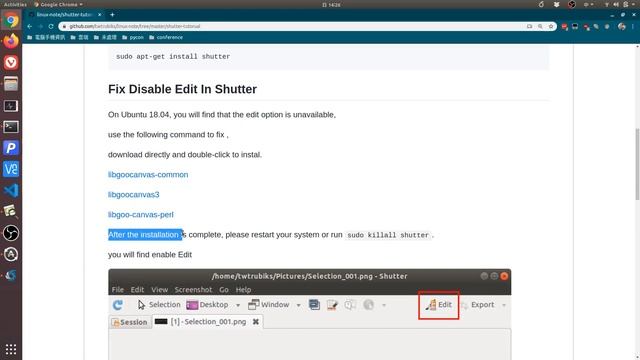Close the linux-note/shutter tab
Screen dimensions: 640x360
pos(100,15)
